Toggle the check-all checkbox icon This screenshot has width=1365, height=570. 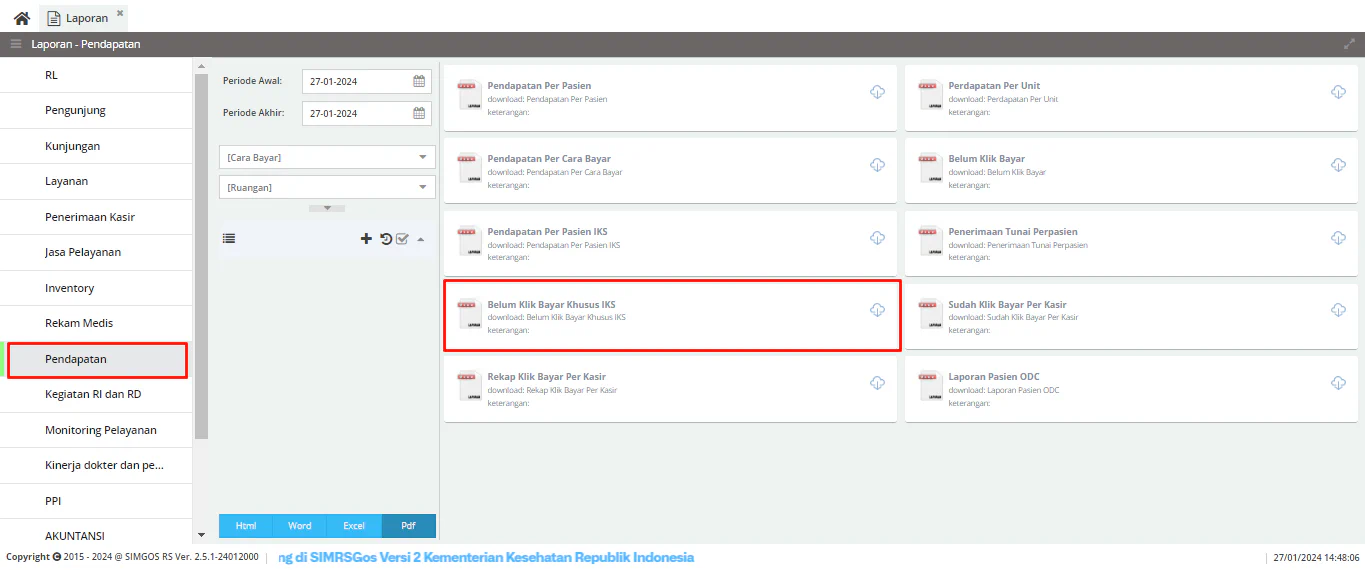point(402,238)
